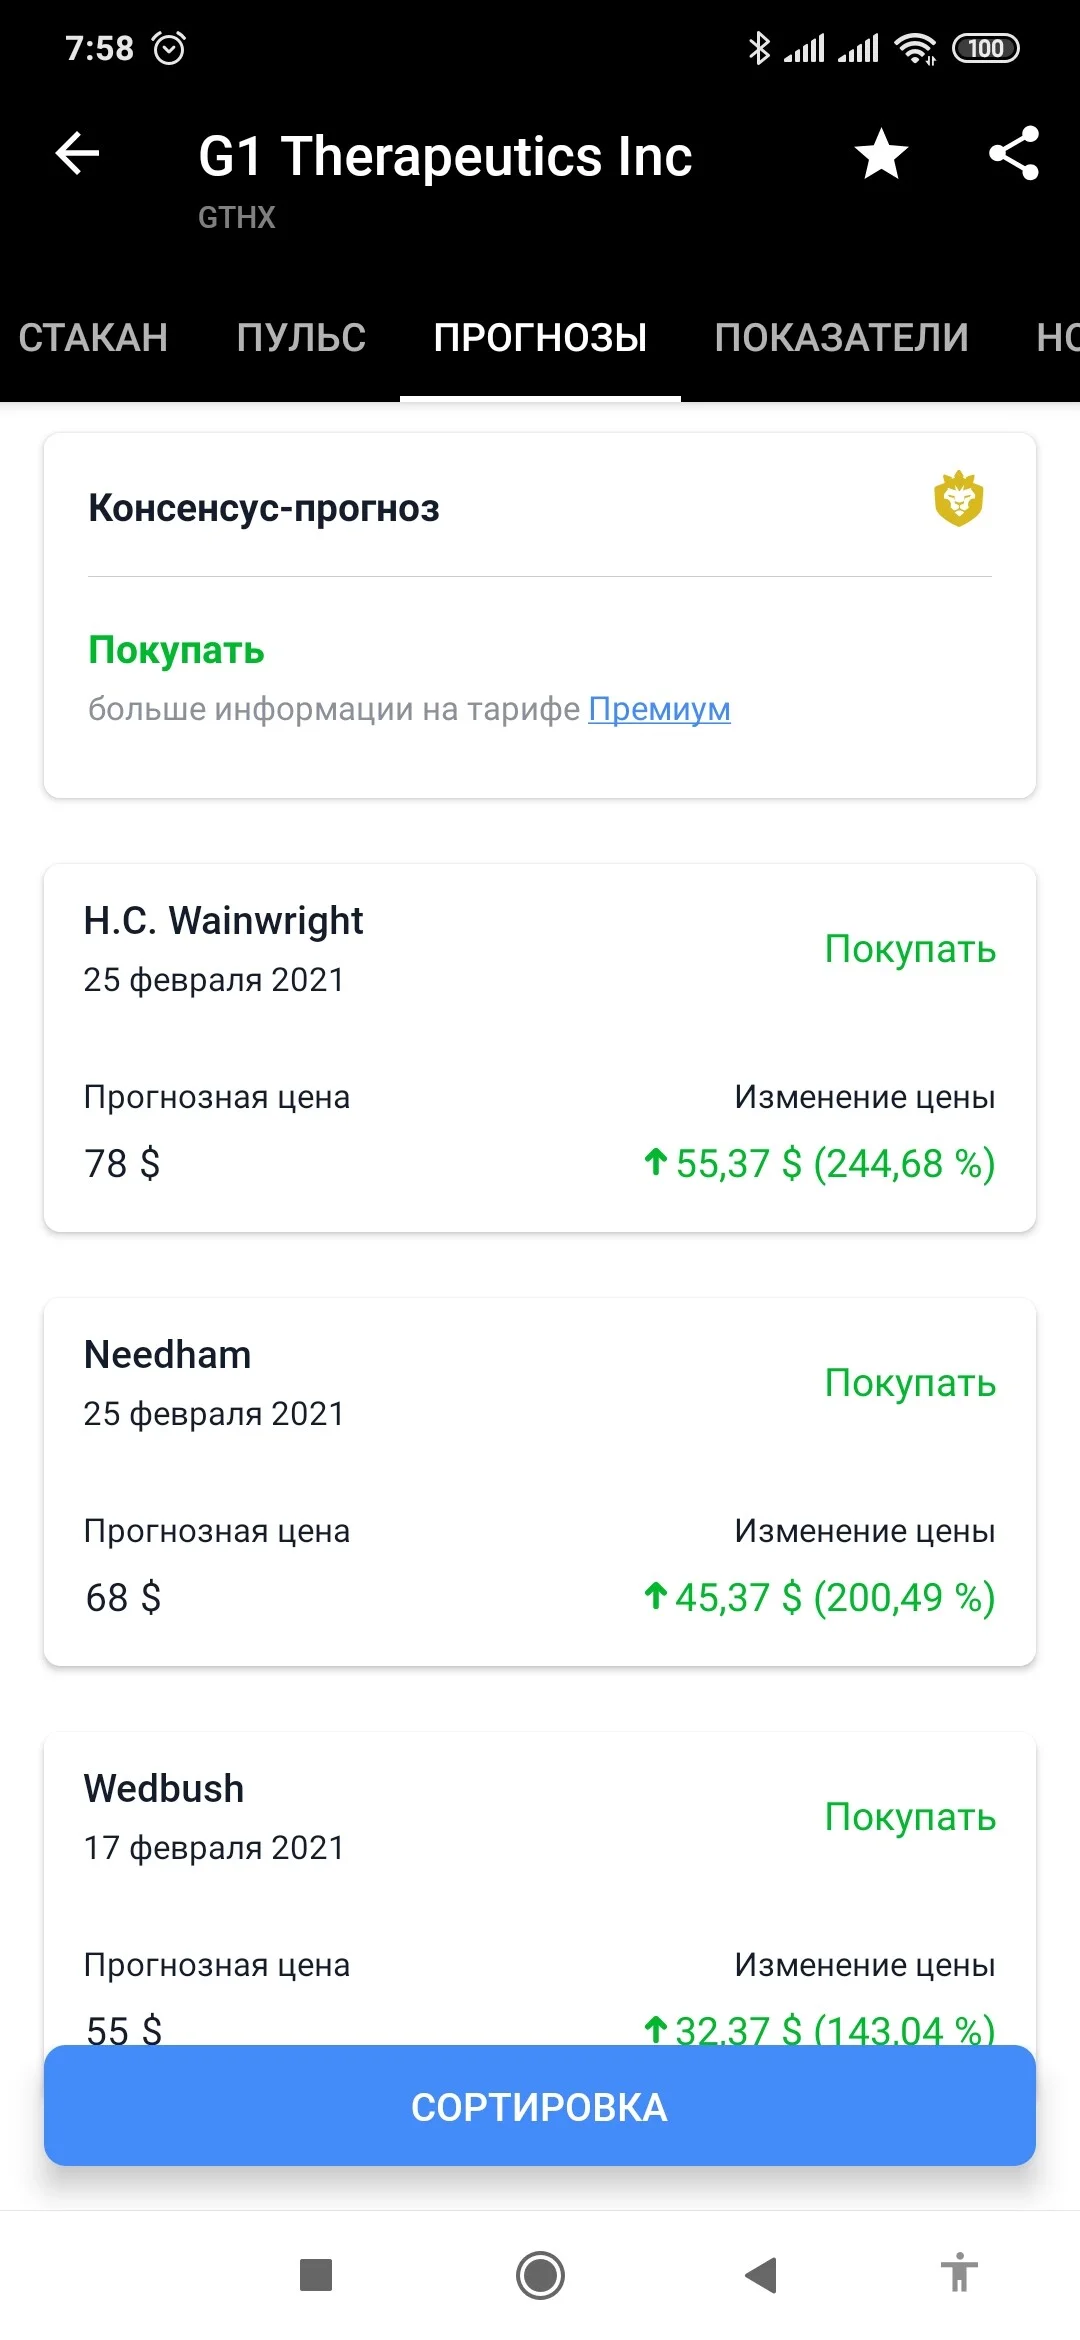1080x2340 pixels.
Task: Select the Прогнозы tab
Action: pos(540,338)
